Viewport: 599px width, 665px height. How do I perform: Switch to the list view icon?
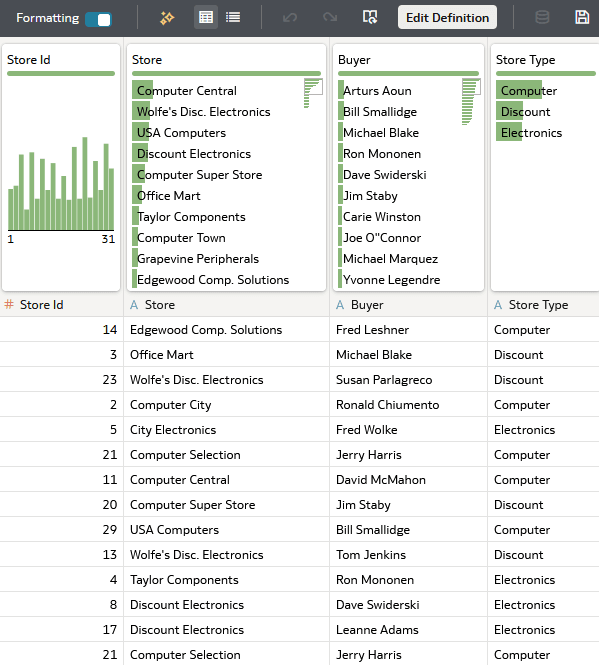tap(233, 17)
